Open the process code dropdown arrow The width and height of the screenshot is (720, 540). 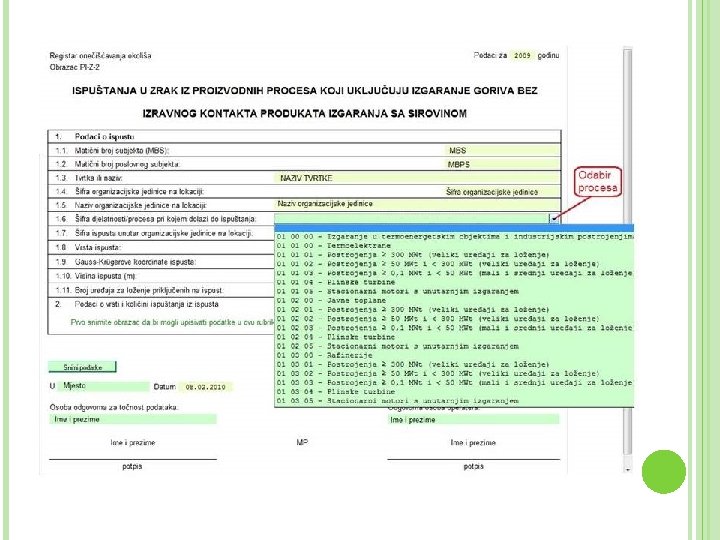(x=555, y=219)
